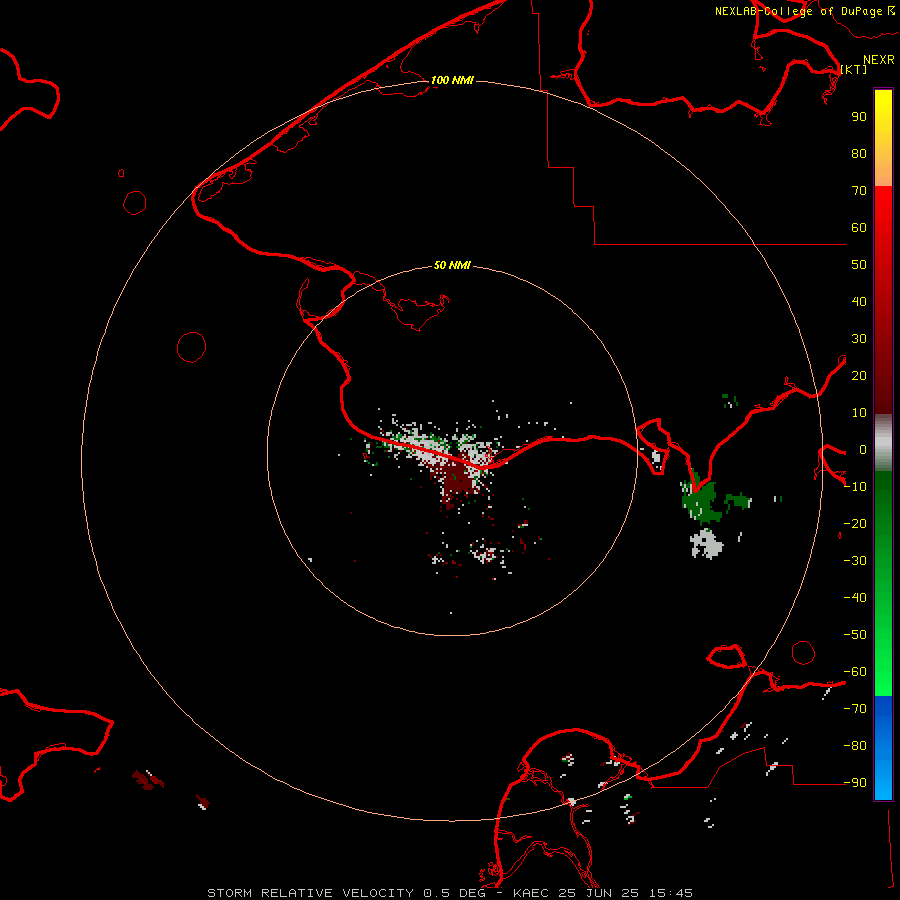
Task: Click the 30 value on velocity scale
Action: 859,339
